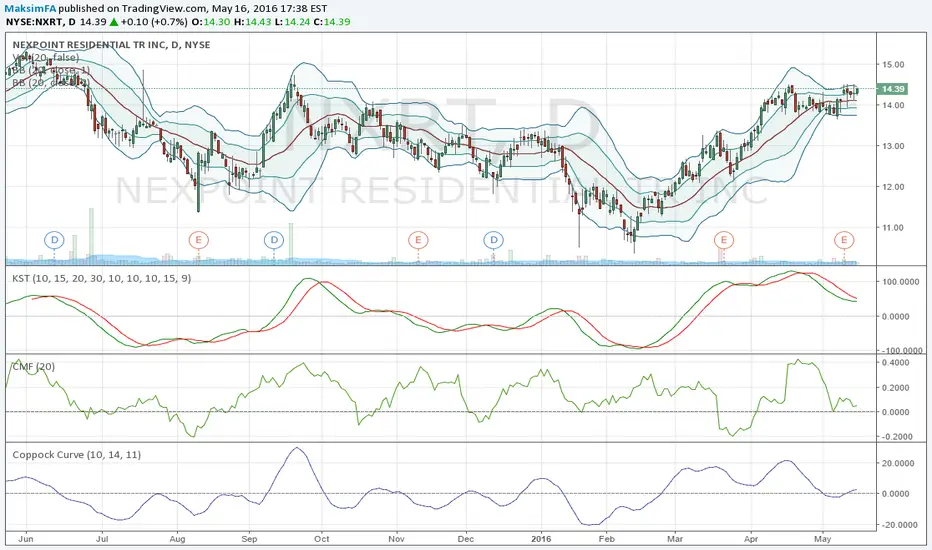Click the Feb label on time axis

click(606, 539)
